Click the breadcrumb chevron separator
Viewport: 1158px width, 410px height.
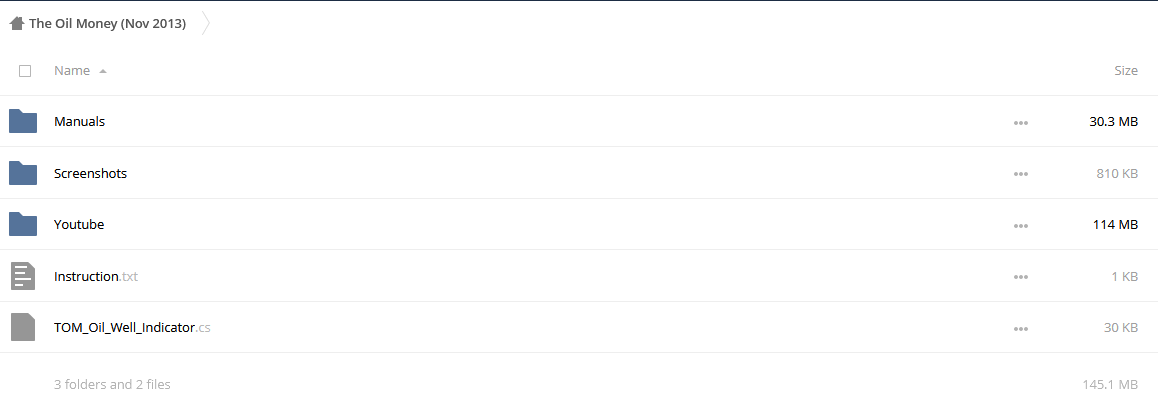[x=206, y=24]
